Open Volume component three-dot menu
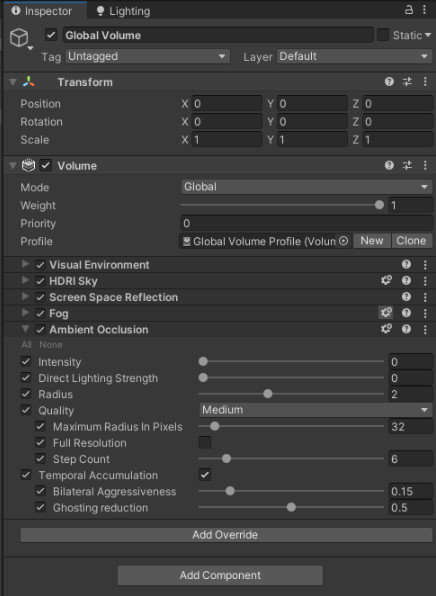Screen dimensions: 436x596 (425, 165)
